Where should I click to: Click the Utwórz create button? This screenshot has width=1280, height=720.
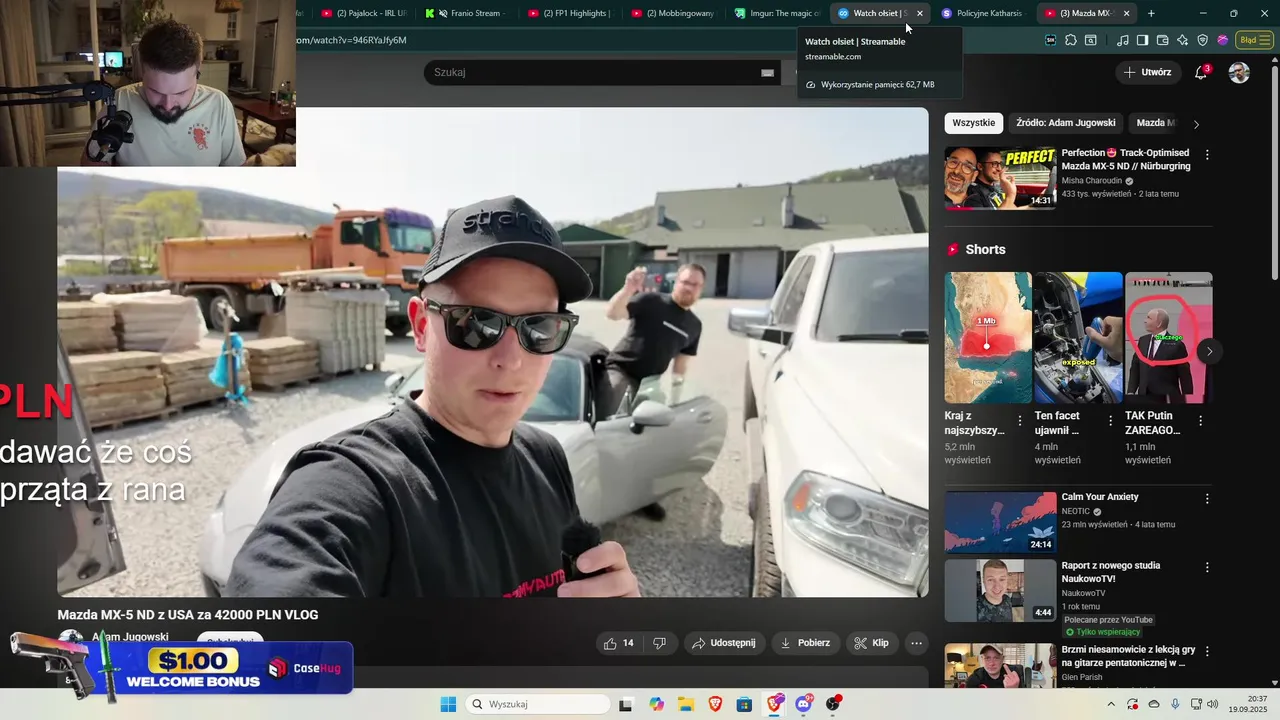(1147, 72)
